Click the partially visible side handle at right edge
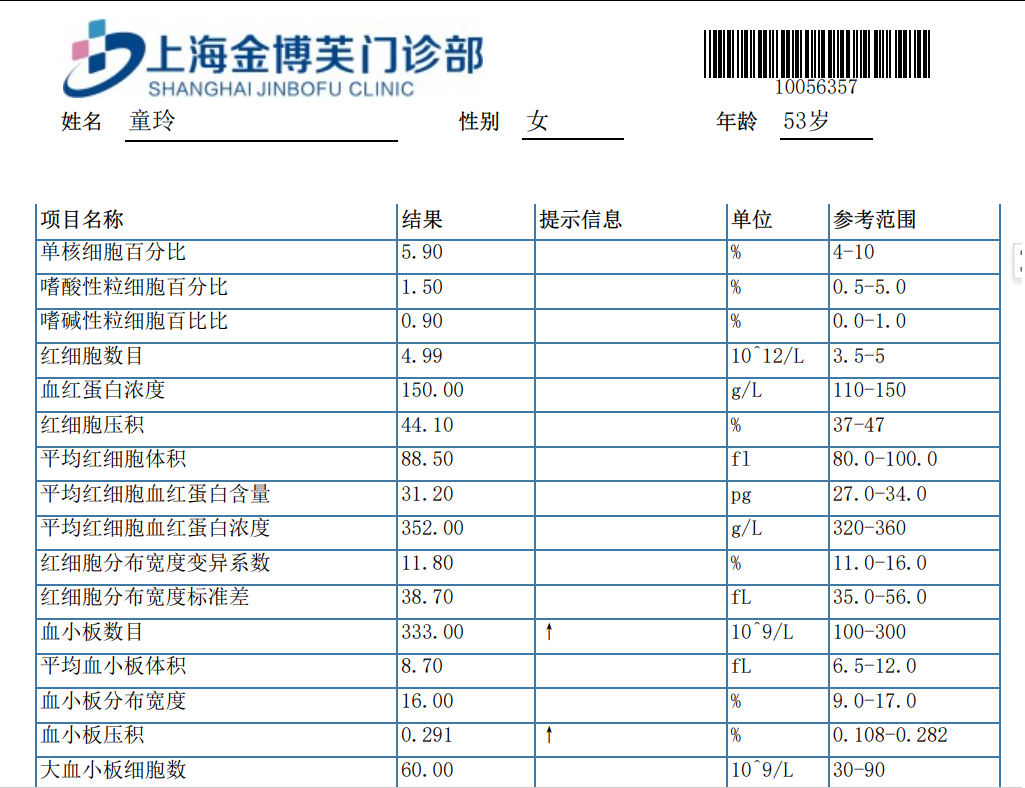The height and width of the screenshot is (788, 1025). pos(1019,261)
